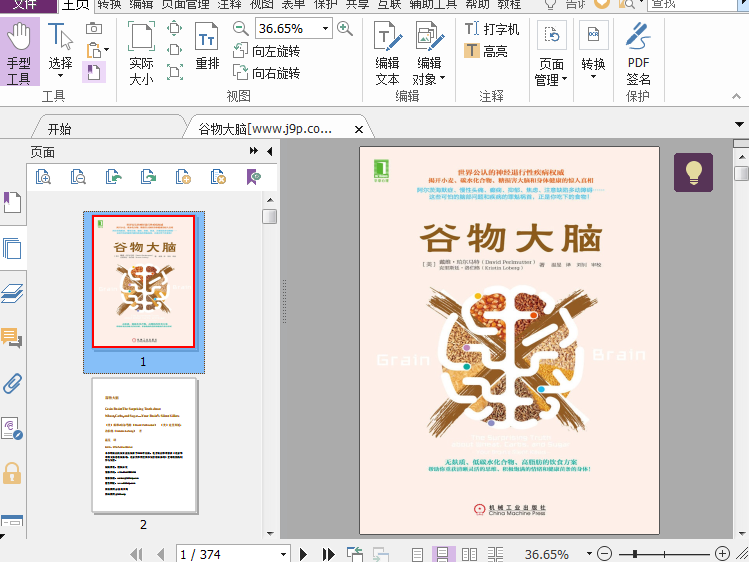The width and height of the screenshot is (749, 562).
Task: Rotate view left (向左旋转)
Action: pos(267,51)
